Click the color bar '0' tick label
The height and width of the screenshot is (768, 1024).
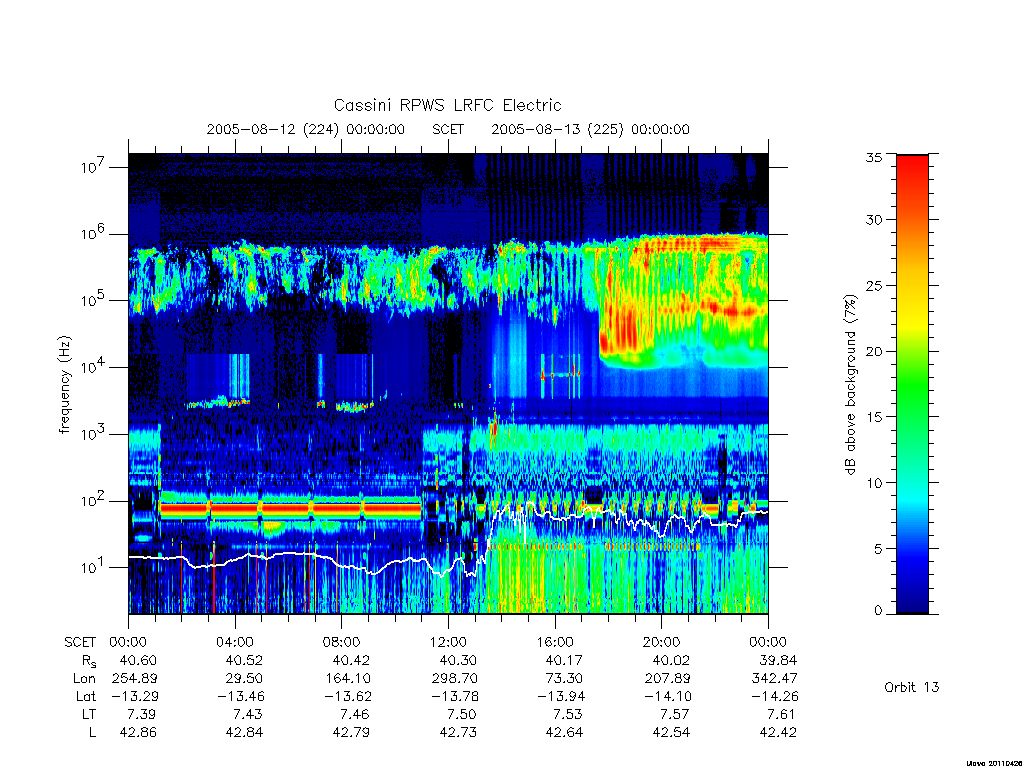[878, 611]
